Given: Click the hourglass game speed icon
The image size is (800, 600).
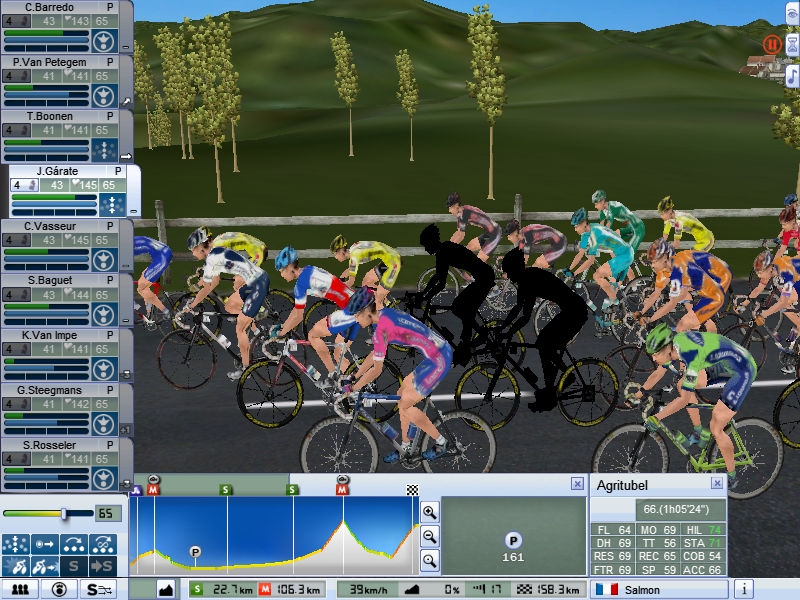Looking at the screenshot, I should tap(792, 44).
